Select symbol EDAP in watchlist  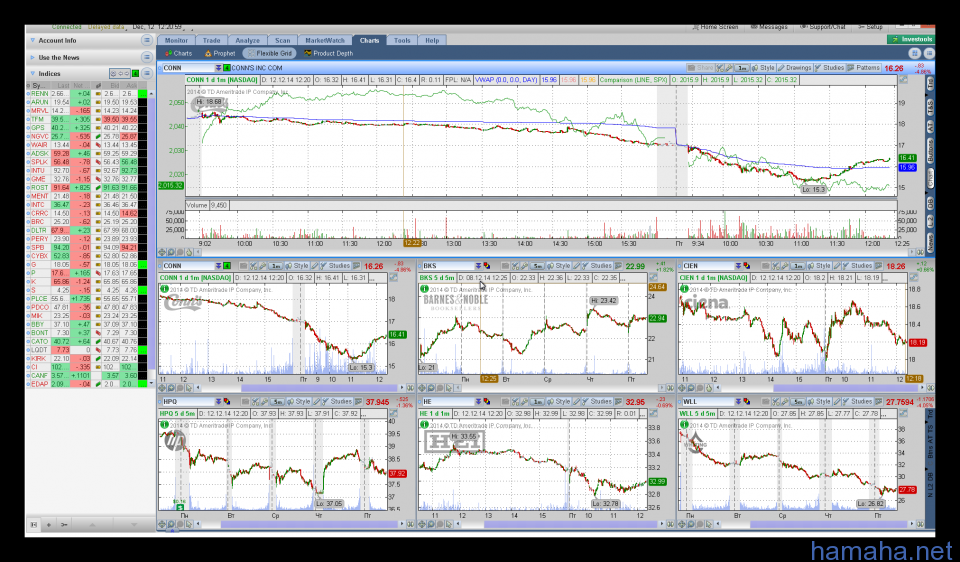(x=40, y=384)
